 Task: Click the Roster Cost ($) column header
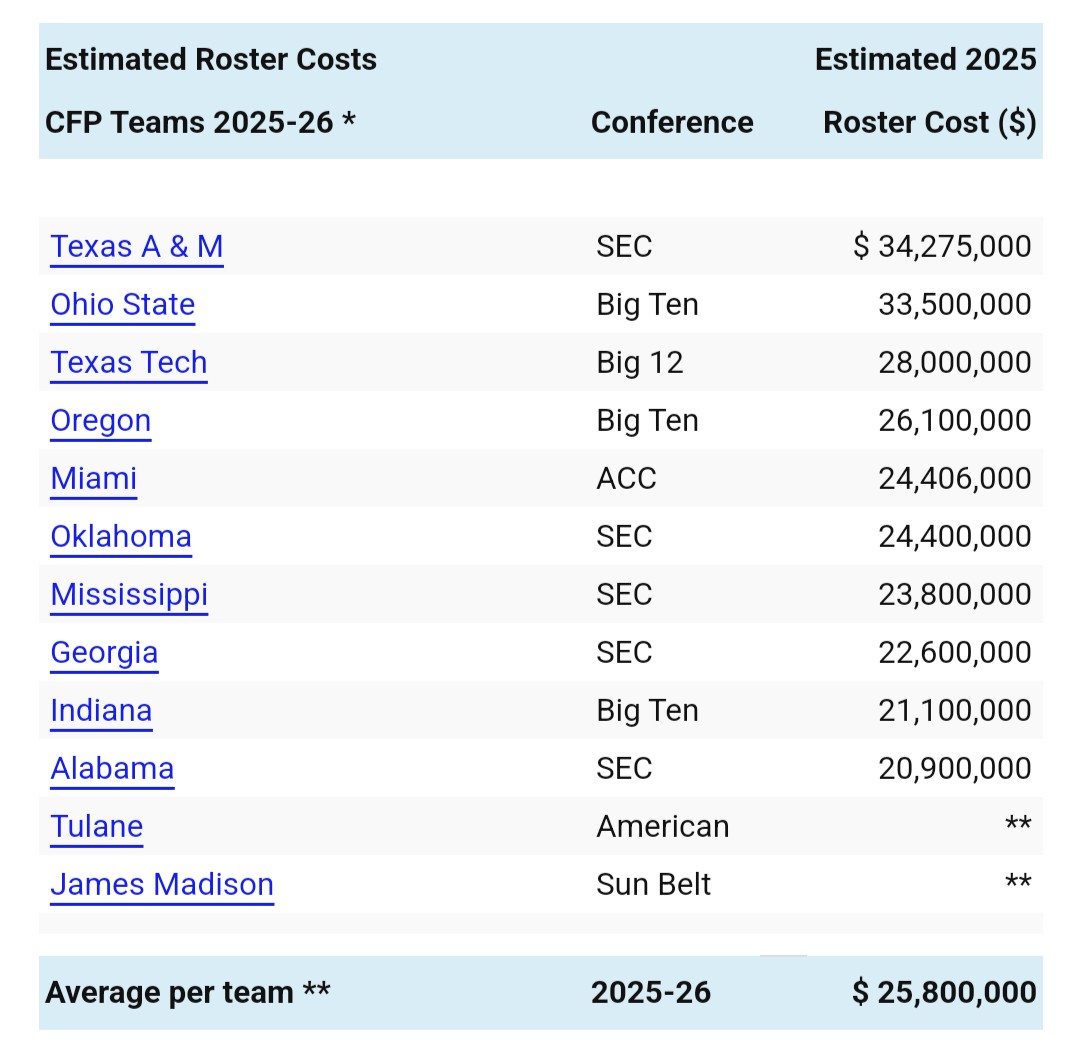click(x=929, y=122)
